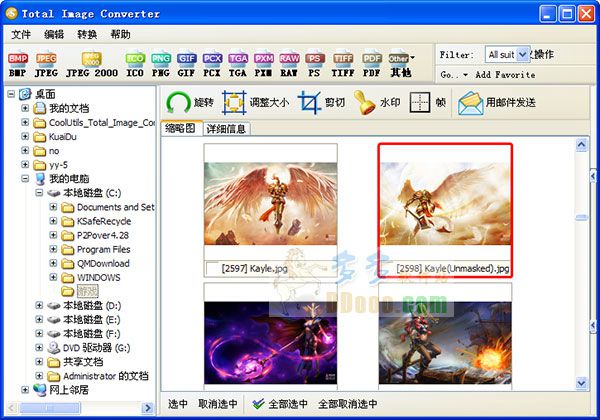Expand the 我的文档 folder node

point(25,108)
